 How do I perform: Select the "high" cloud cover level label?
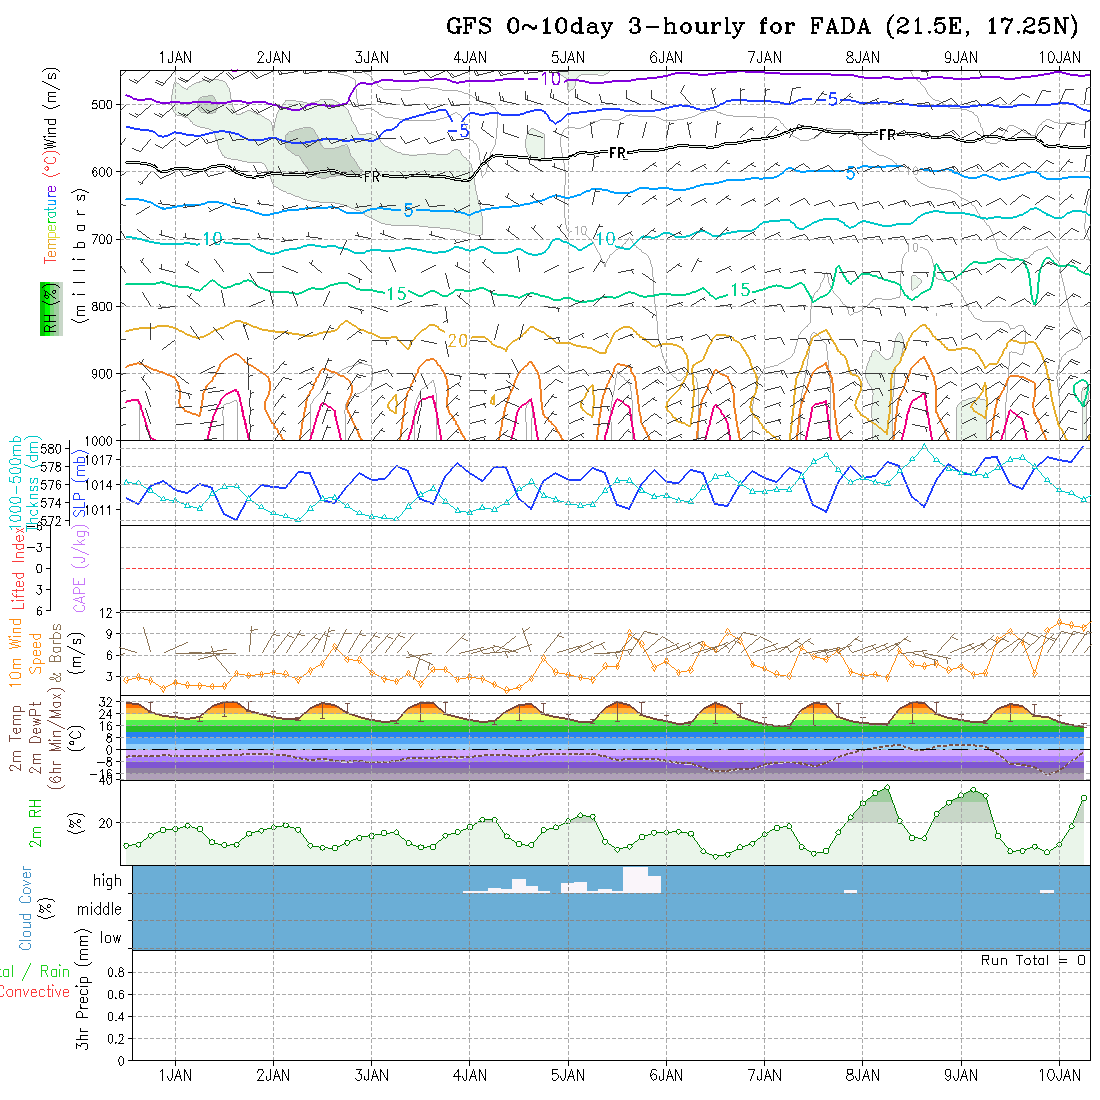click(107, 881)
